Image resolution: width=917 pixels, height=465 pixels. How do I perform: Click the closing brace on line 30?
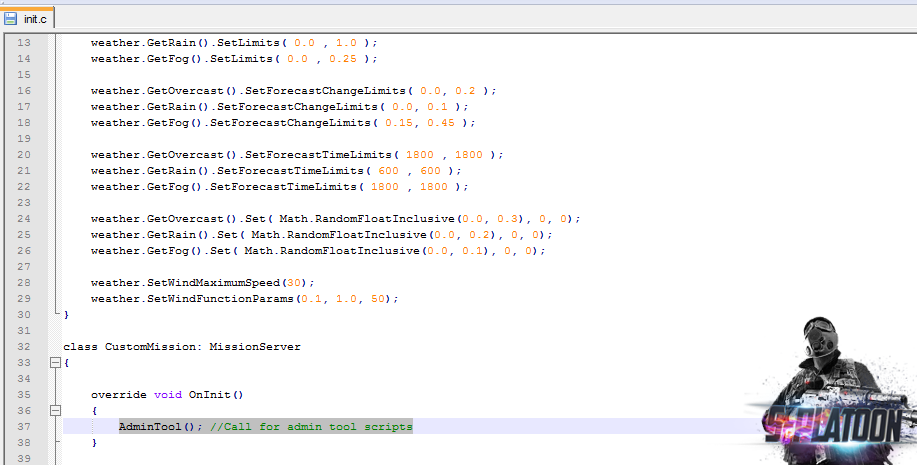click(x=66, y=315)
